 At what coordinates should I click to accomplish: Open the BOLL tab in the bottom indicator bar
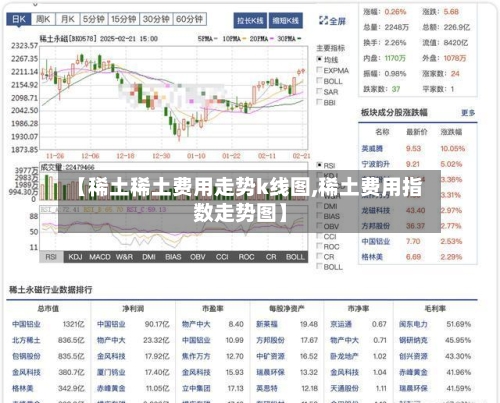coord(295,257)
